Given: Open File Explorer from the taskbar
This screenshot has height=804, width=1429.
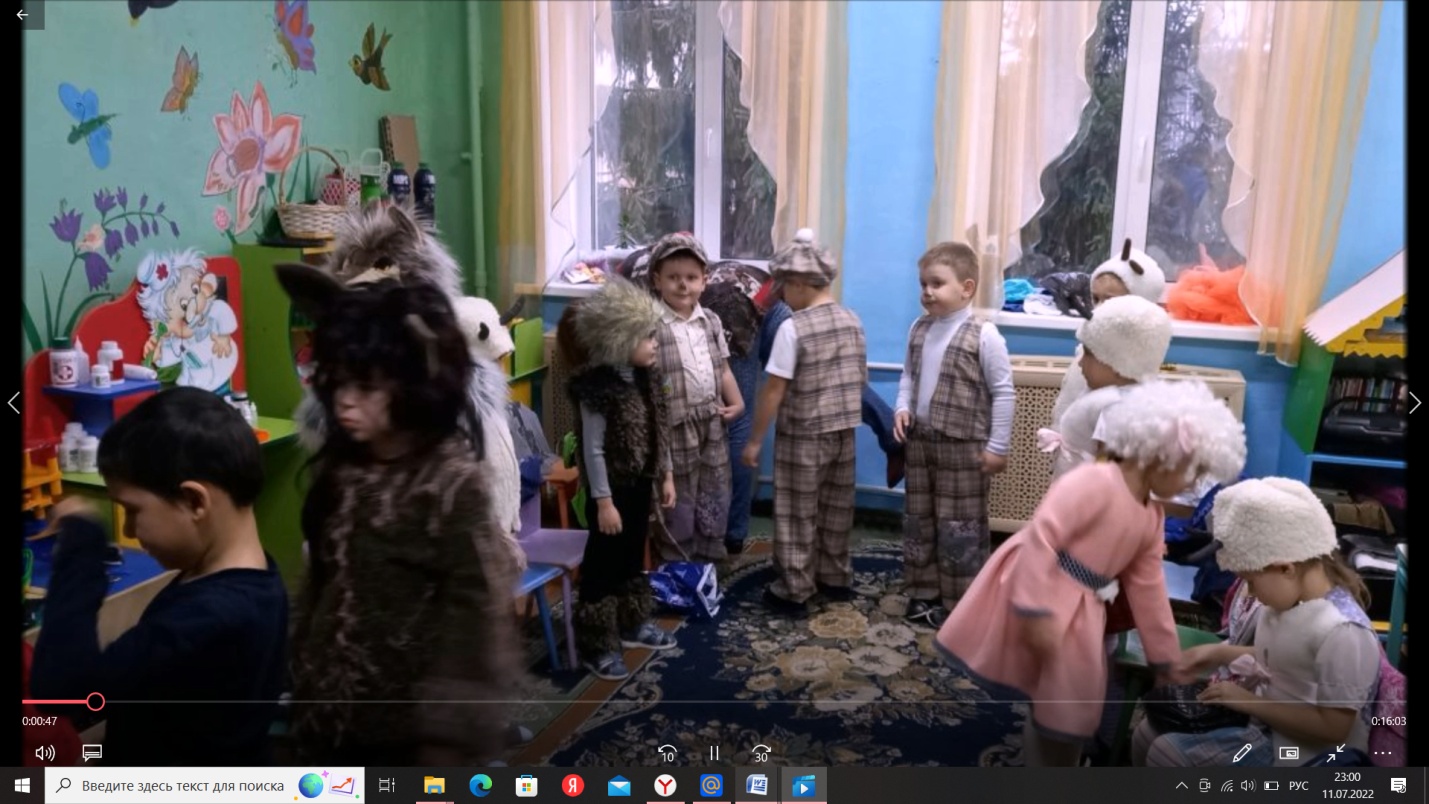Looking at the screenshot, I should coord(434,786).
